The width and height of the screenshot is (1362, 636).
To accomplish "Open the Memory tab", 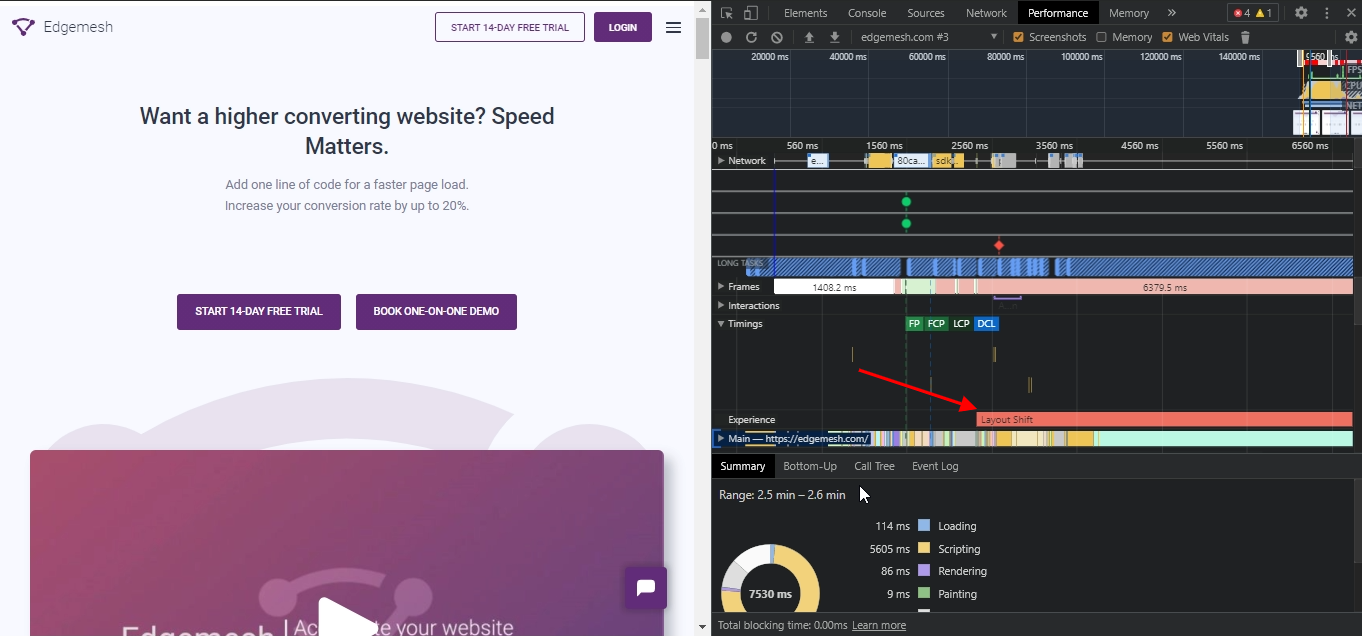I will click(1129, 13).
